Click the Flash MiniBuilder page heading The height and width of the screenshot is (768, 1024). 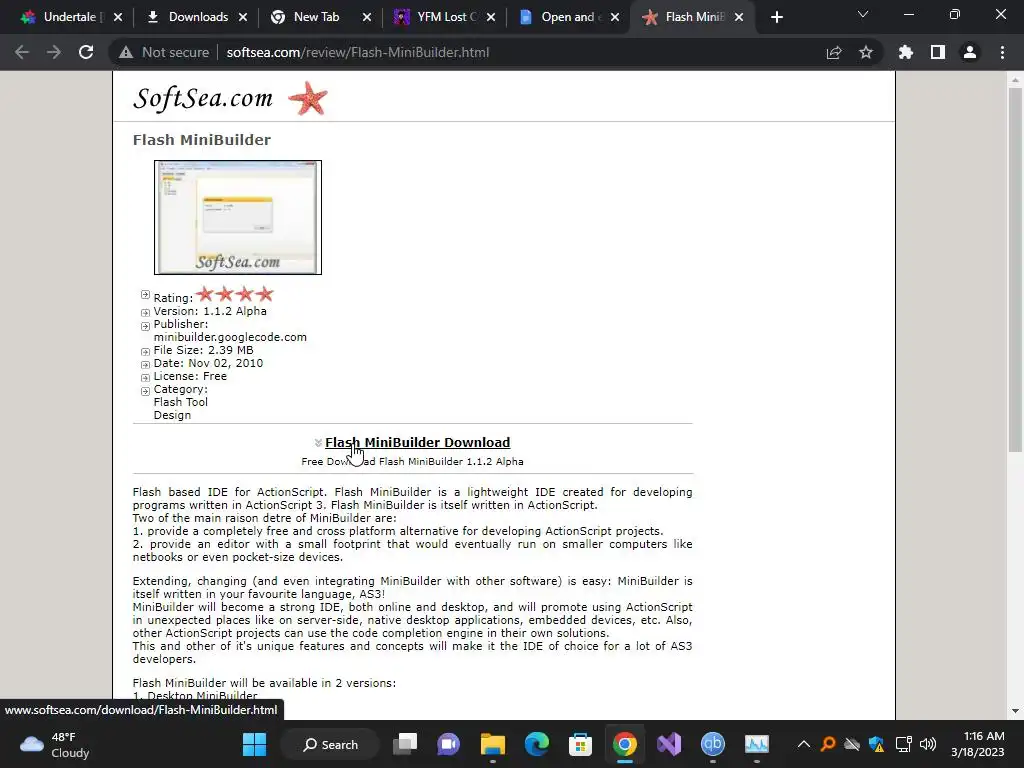[202, 140]
